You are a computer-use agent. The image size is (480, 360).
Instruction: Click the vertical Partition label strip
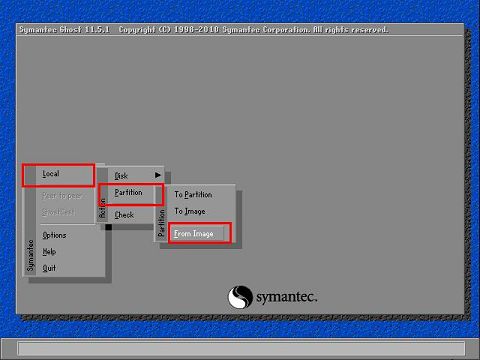click(x=161, y=223)
